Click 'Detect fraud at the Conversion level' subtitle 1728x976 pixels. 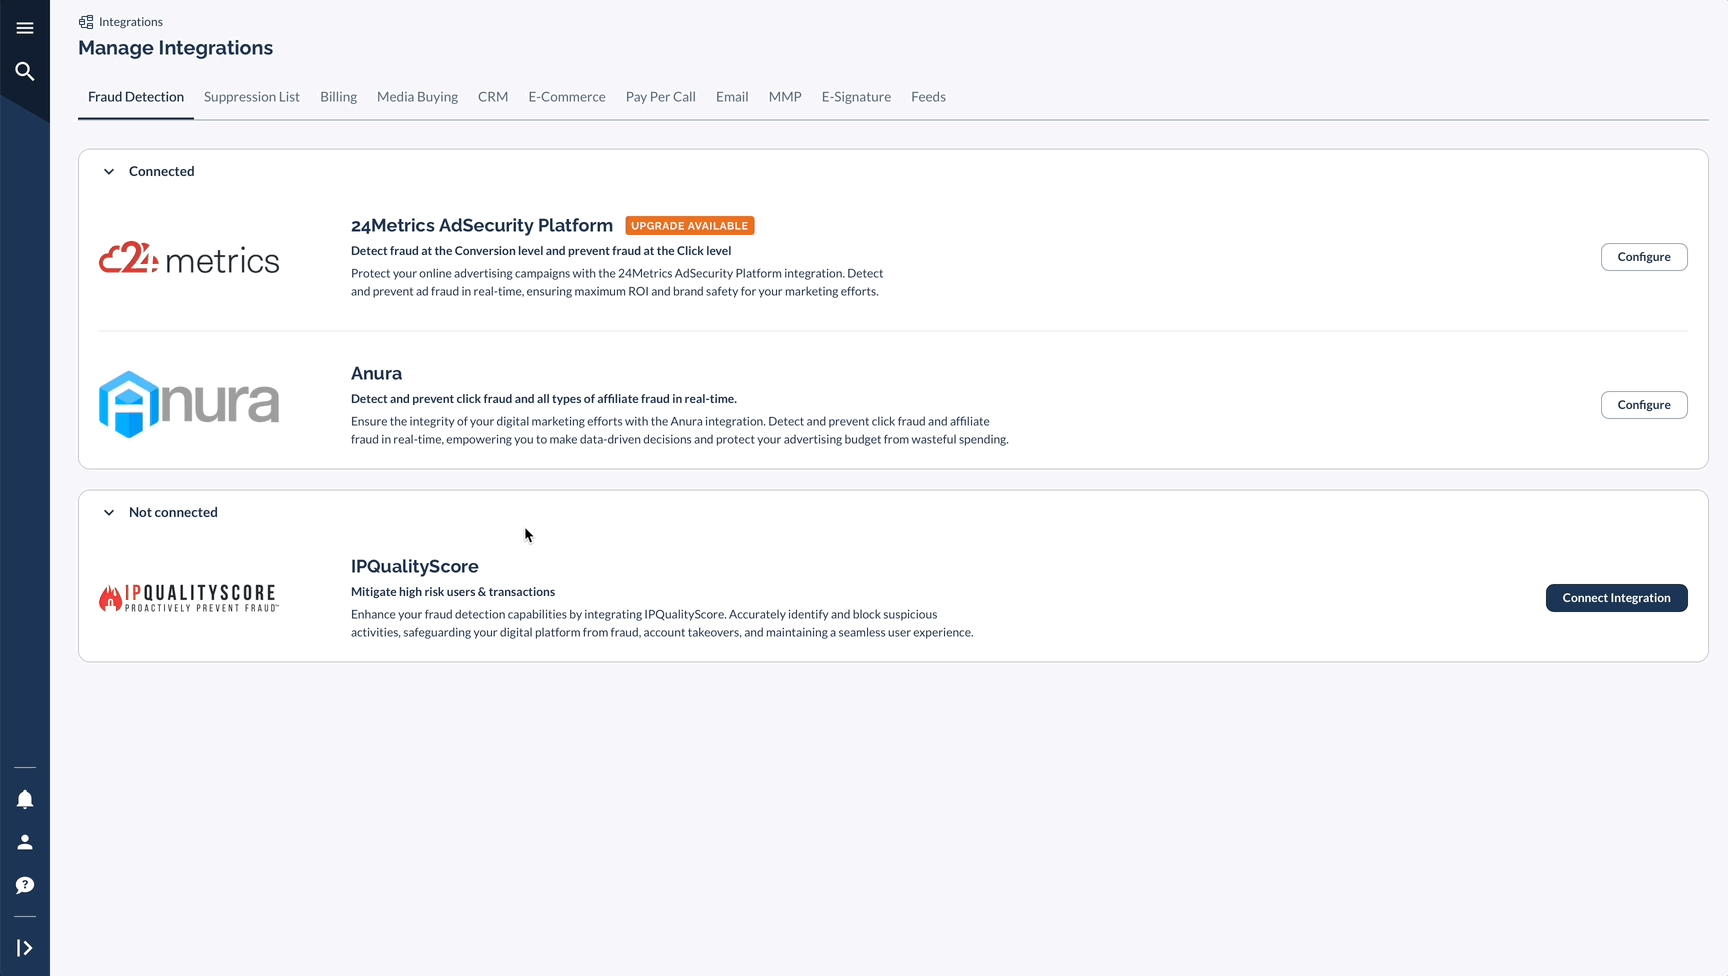(x=541, y=251)
